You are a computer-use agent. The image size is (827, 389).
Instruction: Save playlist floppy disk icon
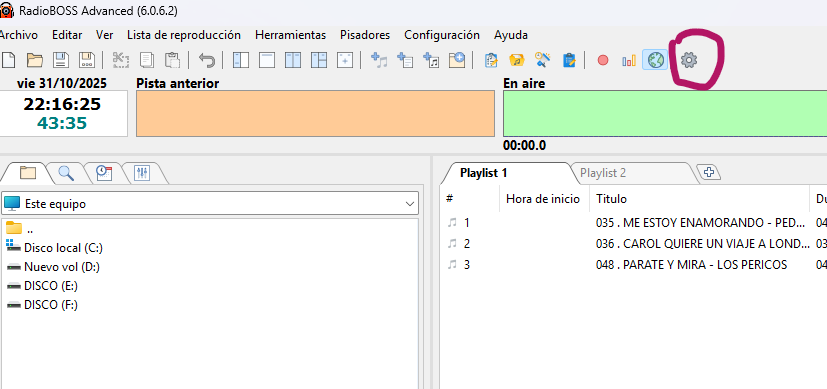[61, 60]
